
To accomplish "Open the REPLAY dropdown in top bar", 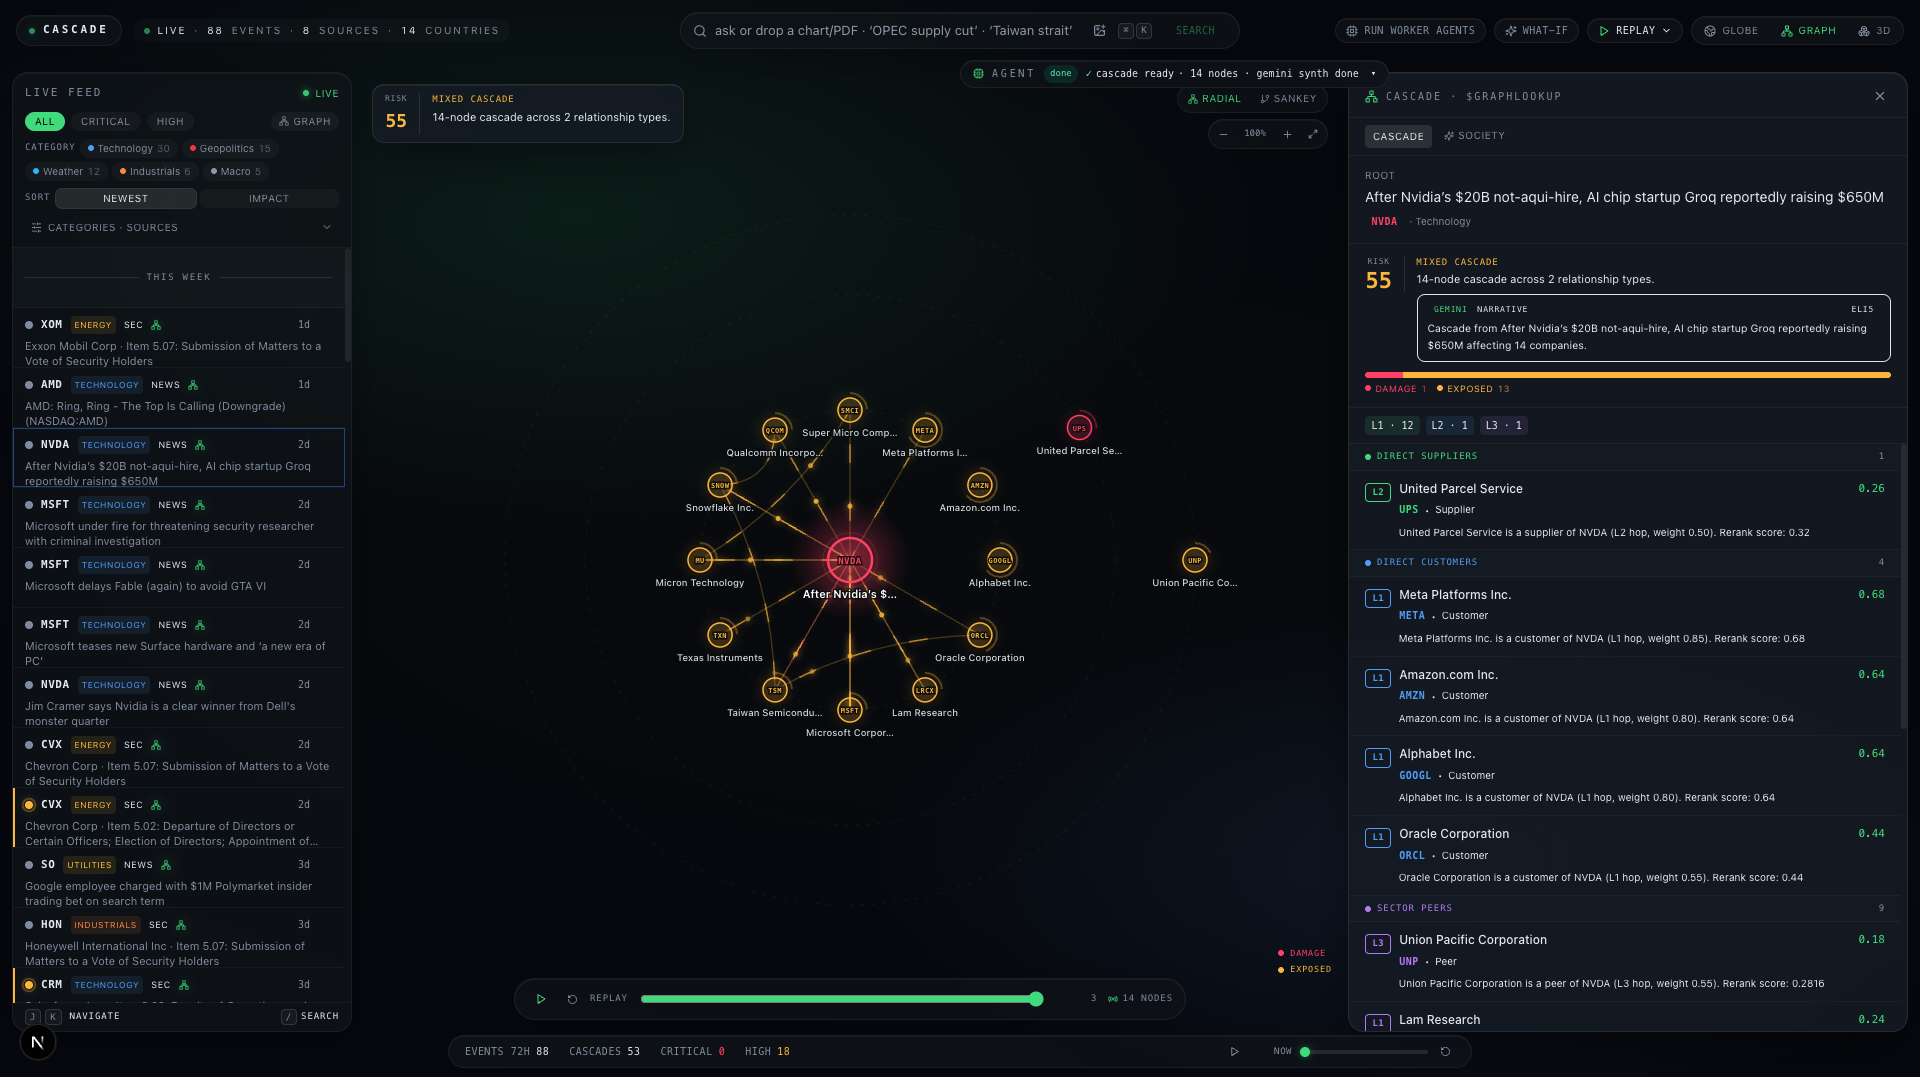I will coord(1635,31).
